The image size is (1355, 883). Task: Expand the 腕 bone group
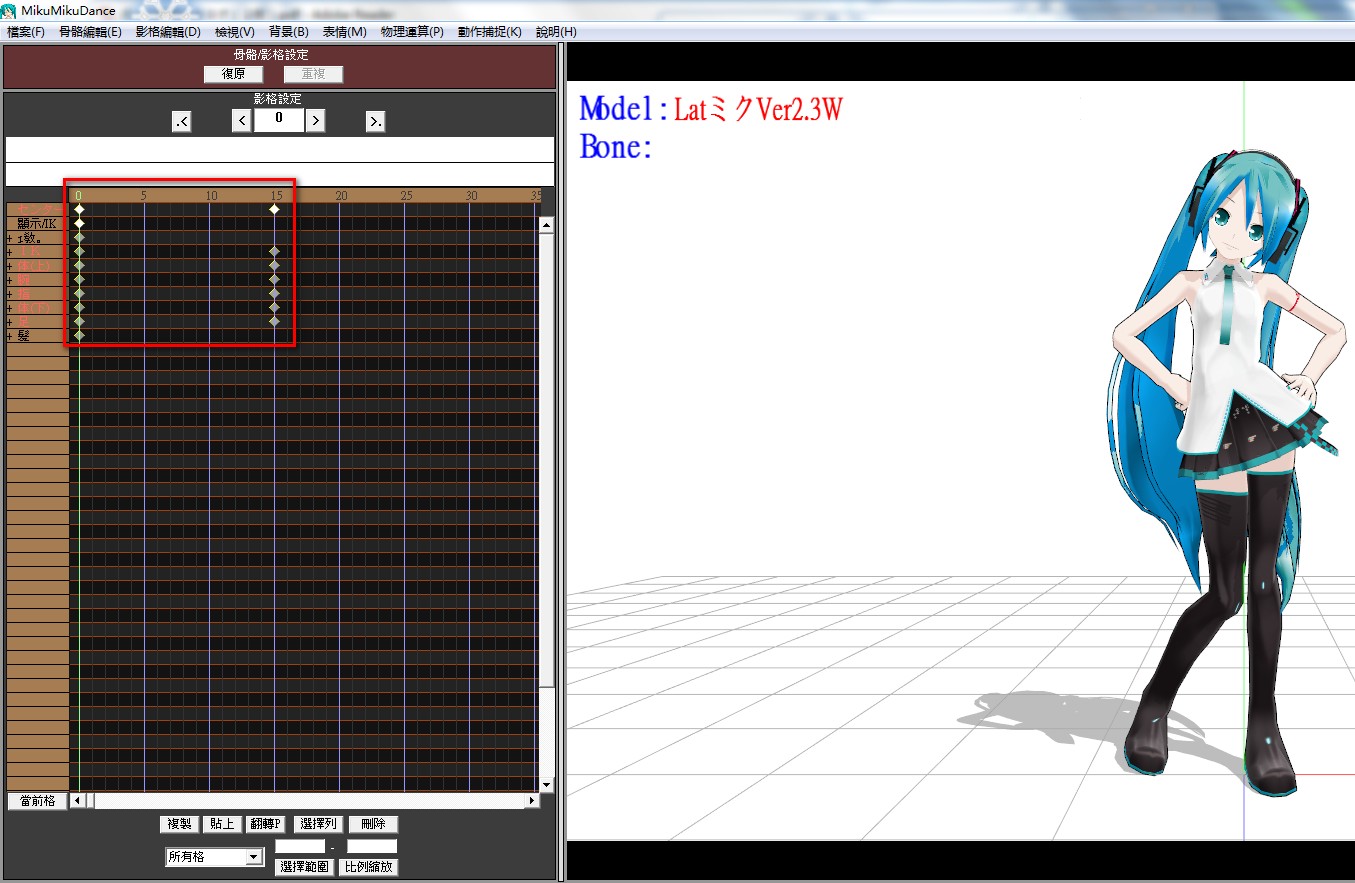pos(10,280)
